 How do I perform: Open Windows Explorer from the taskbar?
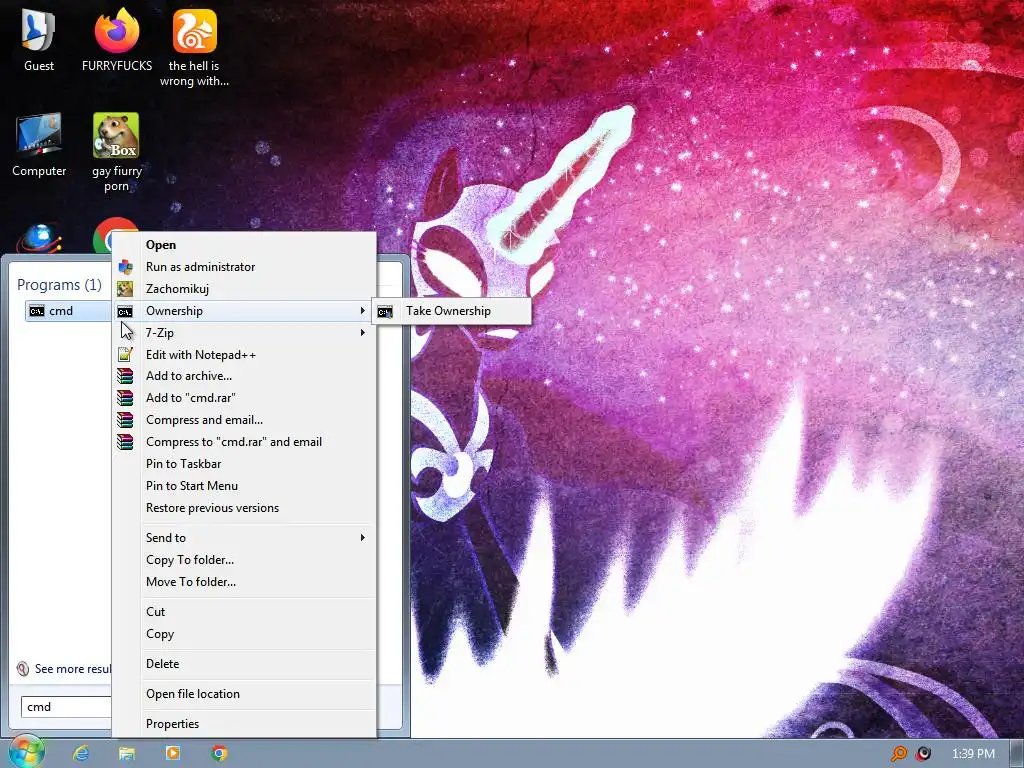(127, 753)
